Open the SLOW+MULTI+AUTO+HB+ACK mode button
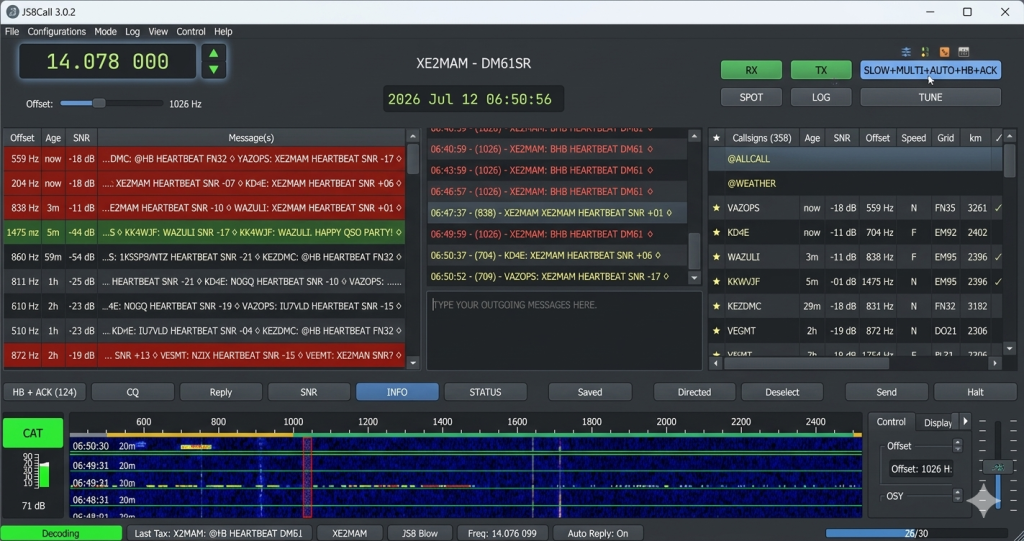Viewport: 1024px width, 541px height. 930,70
